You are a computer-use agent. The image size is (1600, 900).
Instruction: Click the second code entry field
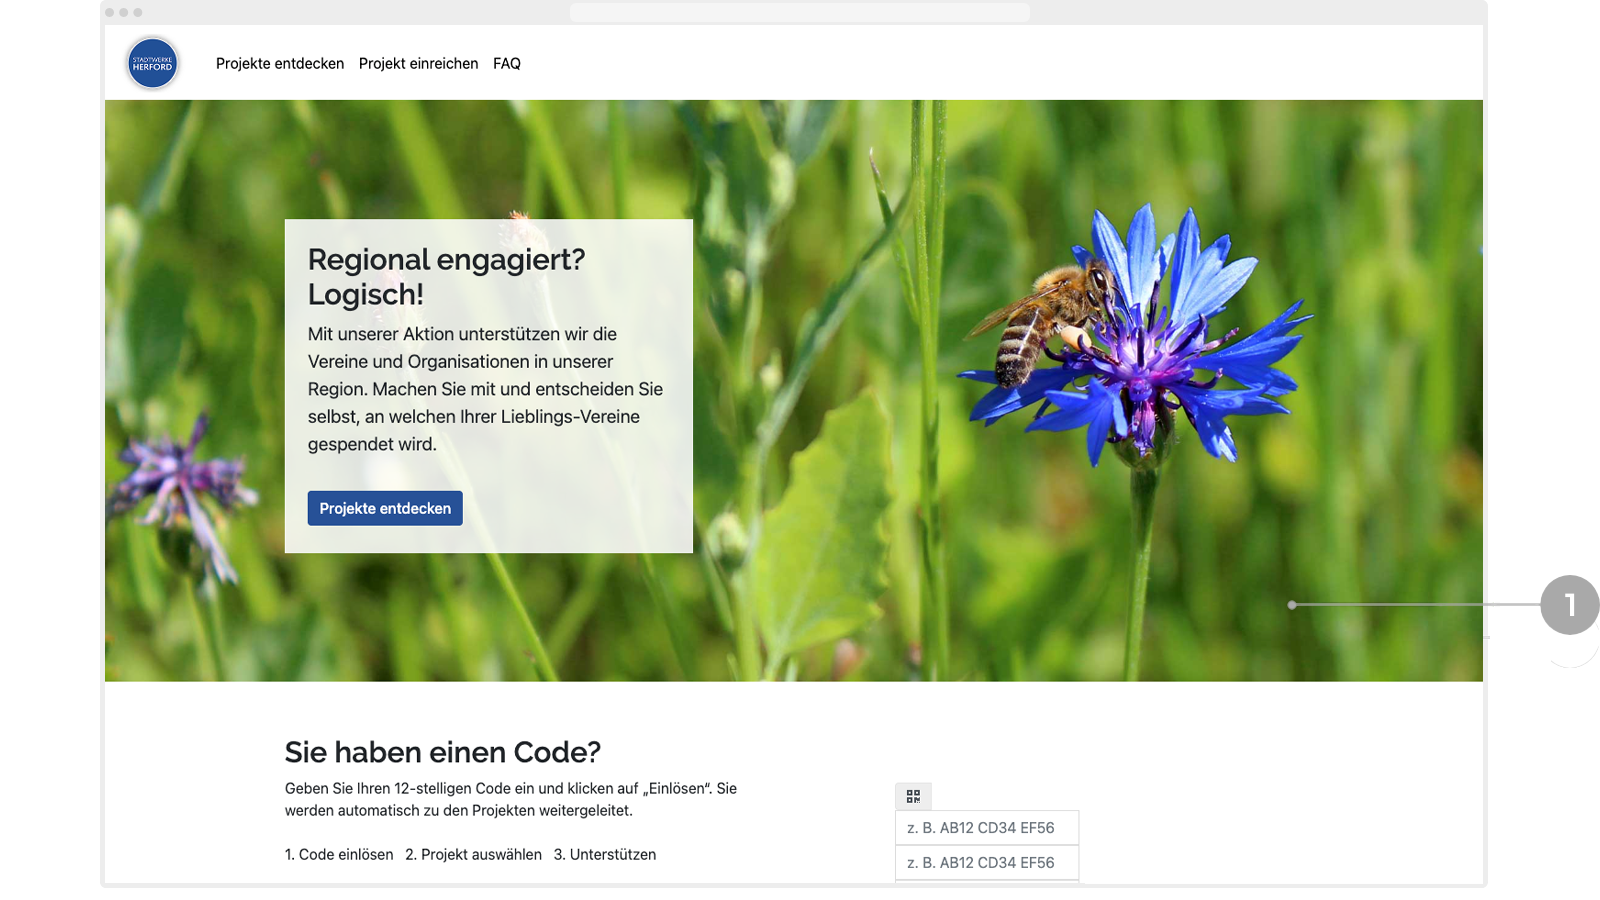tap(986, 862)
